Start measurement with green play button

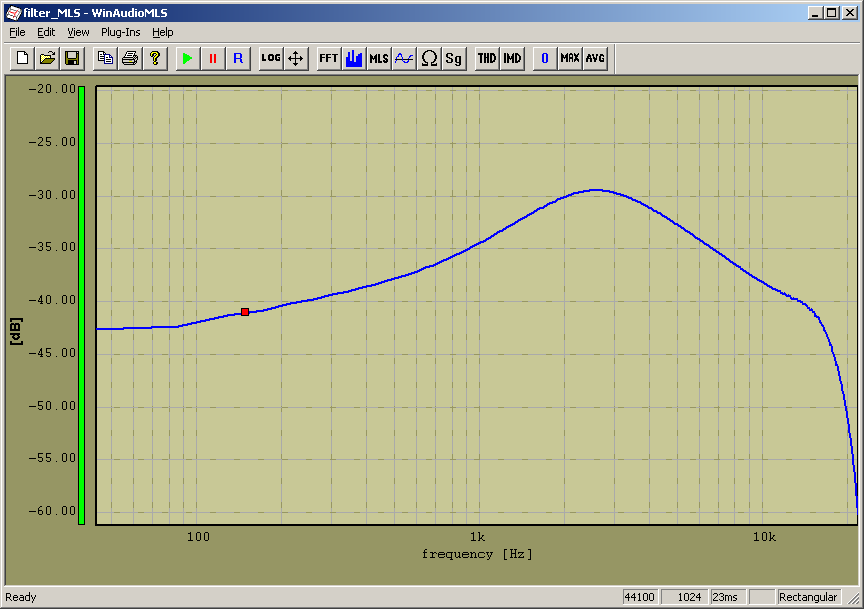pos(188,58)
